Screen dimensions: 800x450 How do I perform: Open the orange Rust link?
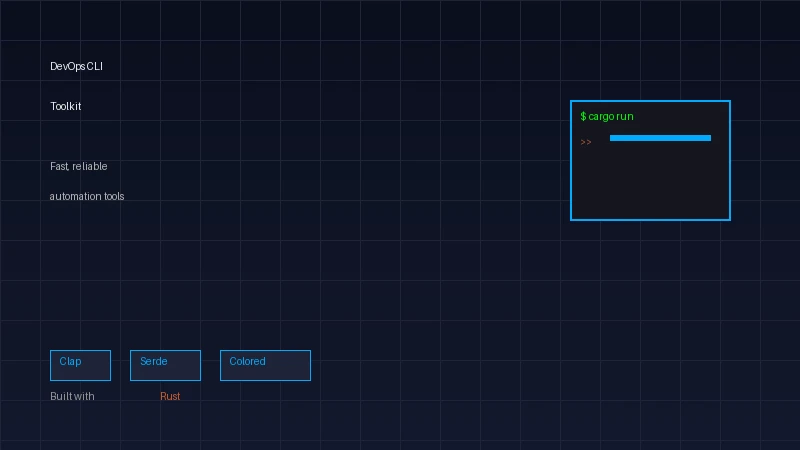pos(170,397)
